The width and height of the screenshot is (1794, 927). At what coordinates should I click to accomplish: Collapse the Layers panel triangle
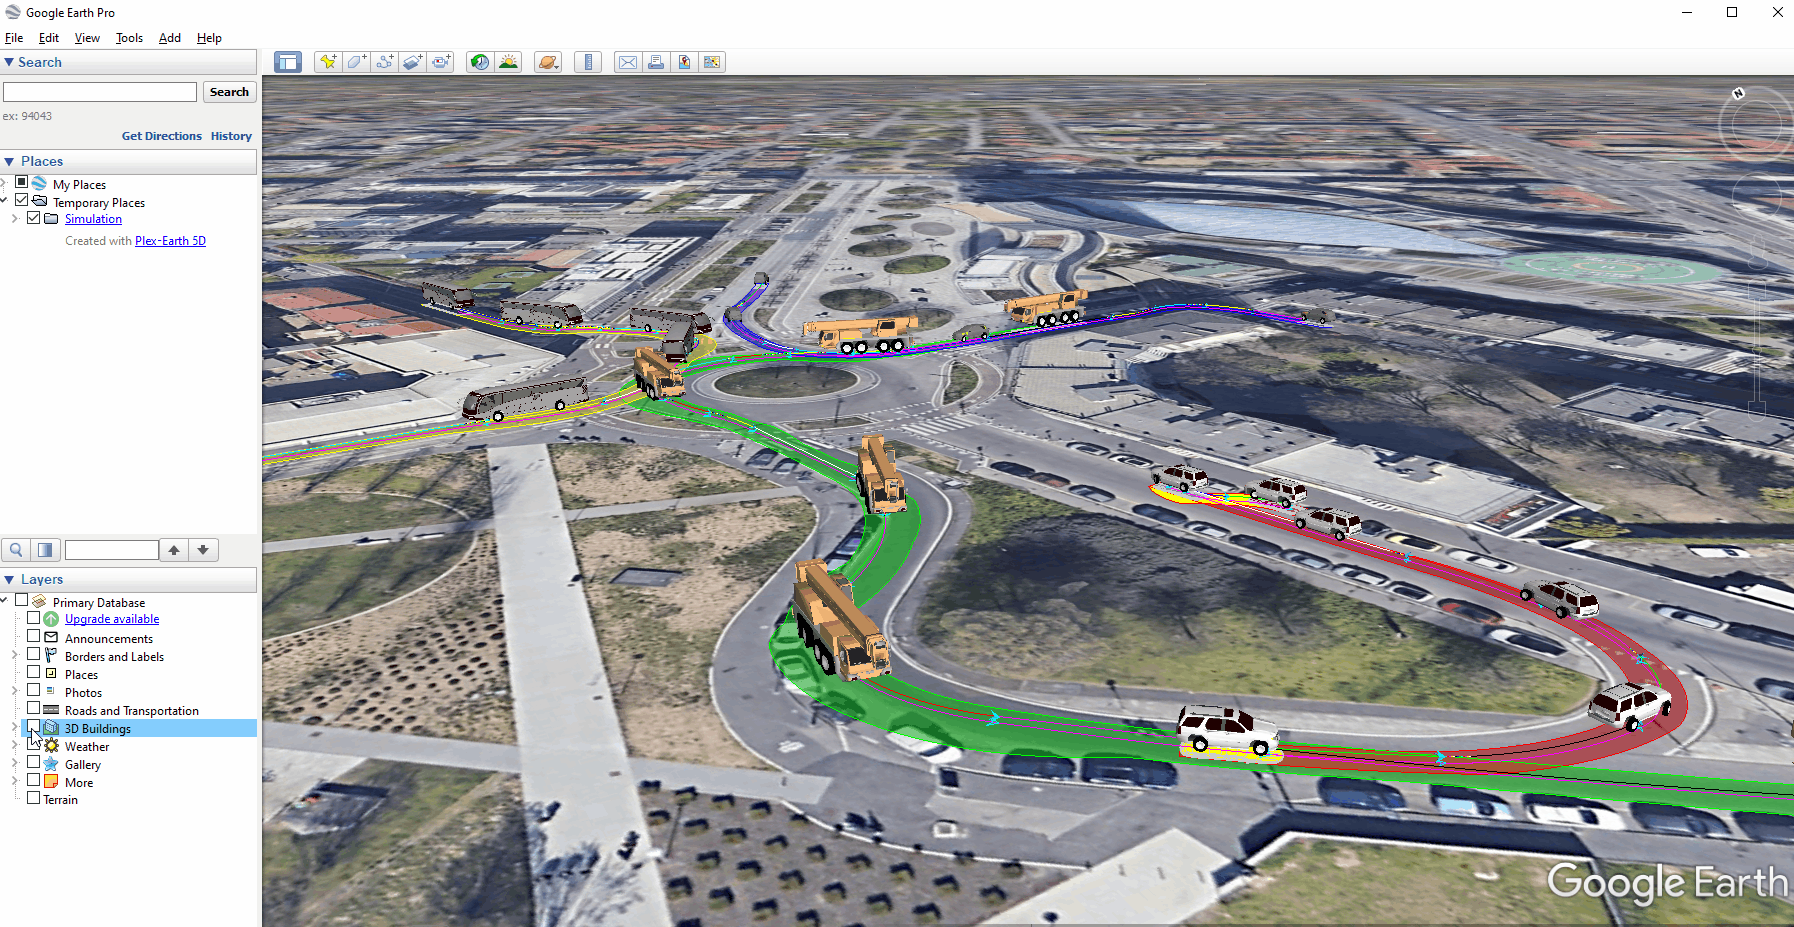[9, 579]
